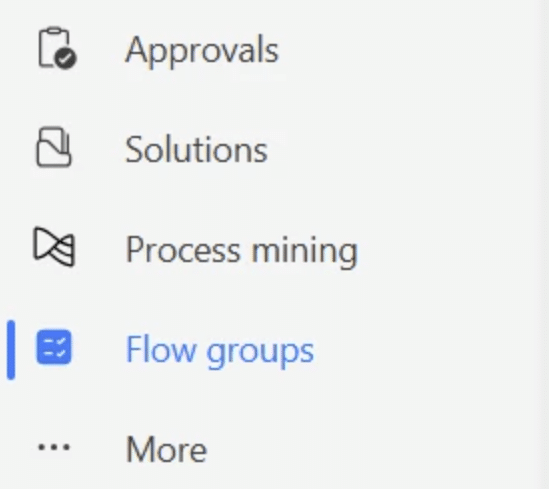
Task: Show additional items via More ellipsis
Action: [54, 447]
